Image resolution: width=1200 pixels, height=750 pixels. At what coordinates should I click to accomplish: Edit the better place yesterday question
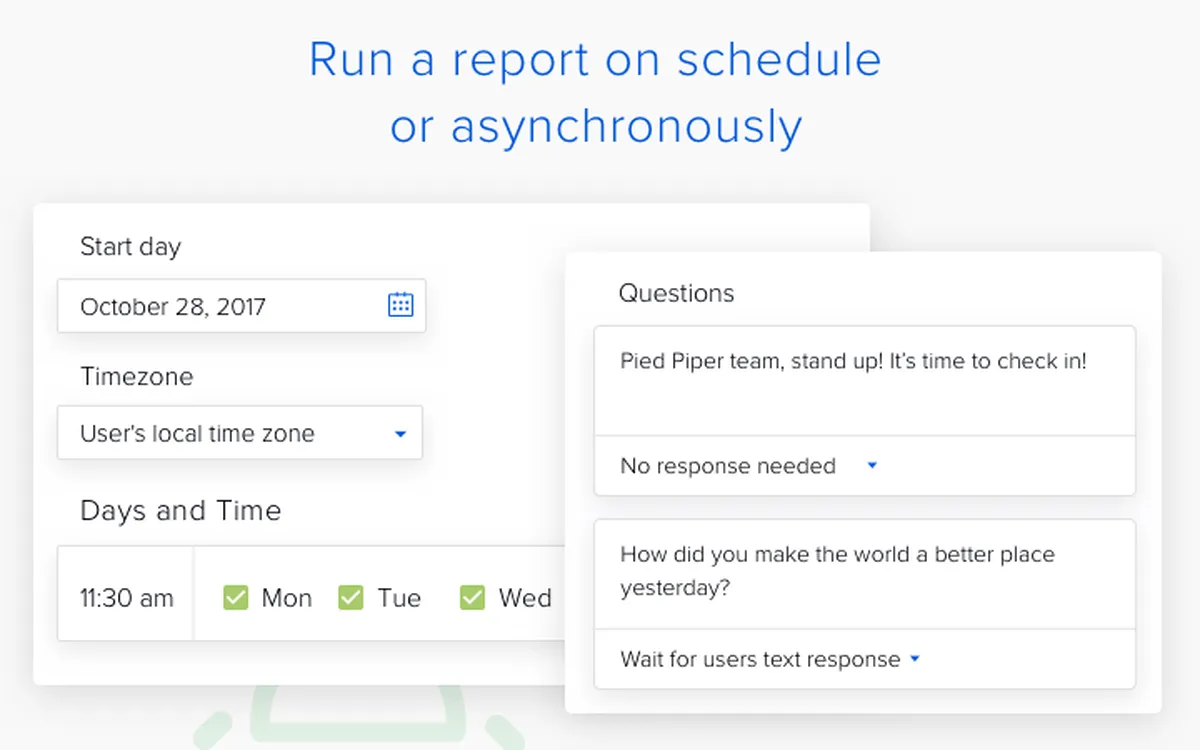point(865,574)
